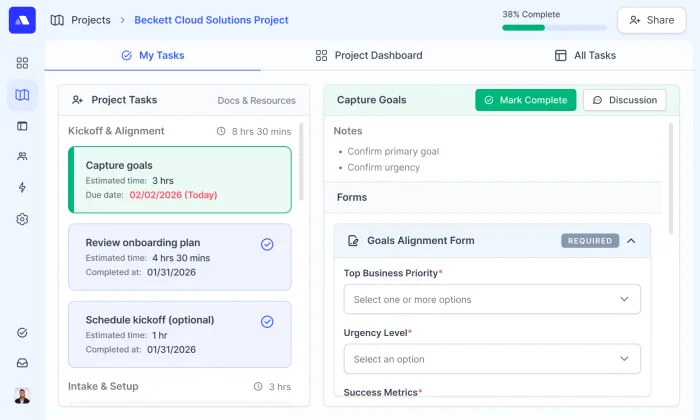Click the Mark Complete button
Image resolution: width=700 pixels, height=420 pixels.
(525, 100)
